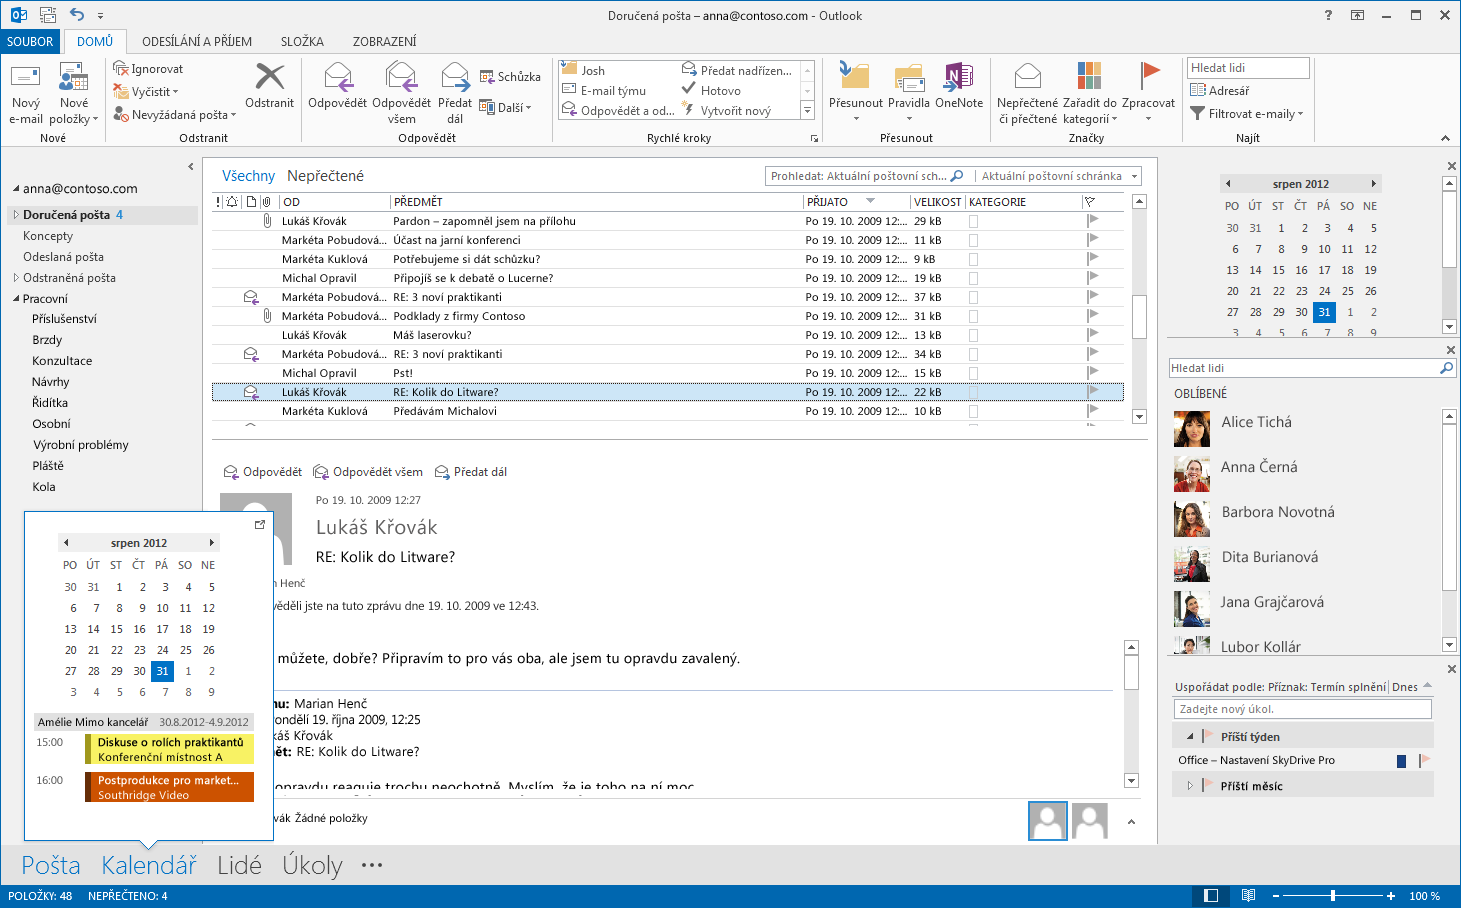This screenshot has width=1461, height=908.
Task: Open Zařadit do kategorií menu
Action: (x=1089, y=94)
